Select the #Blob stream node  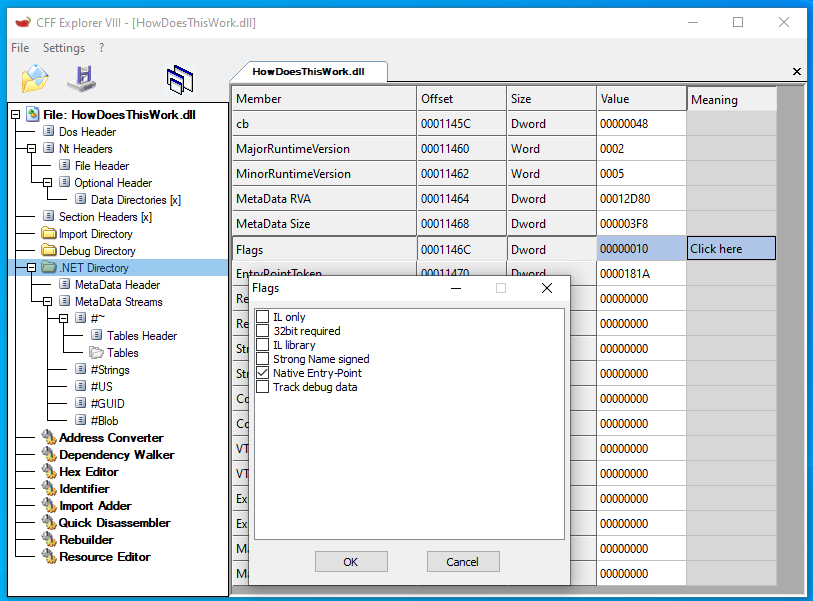pyautogui.click(x=104, y=421)
